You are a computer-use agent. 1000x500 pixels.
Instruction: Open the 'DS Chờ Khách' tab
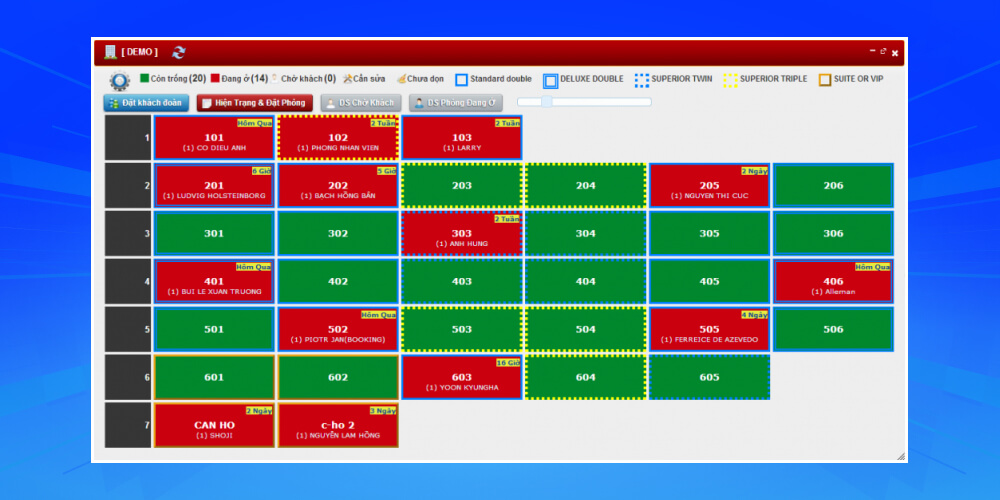pyautogui.click(x=361, y=102)
